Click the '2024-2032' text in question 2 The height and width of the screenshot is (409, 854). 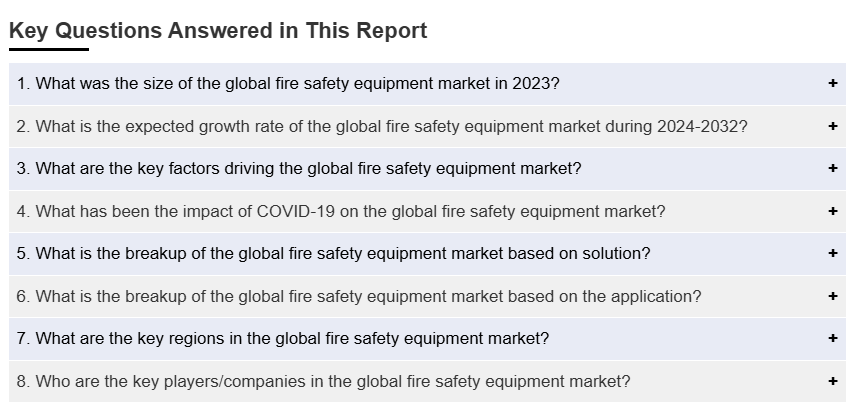pyautogui.click(x=700, y=127)
